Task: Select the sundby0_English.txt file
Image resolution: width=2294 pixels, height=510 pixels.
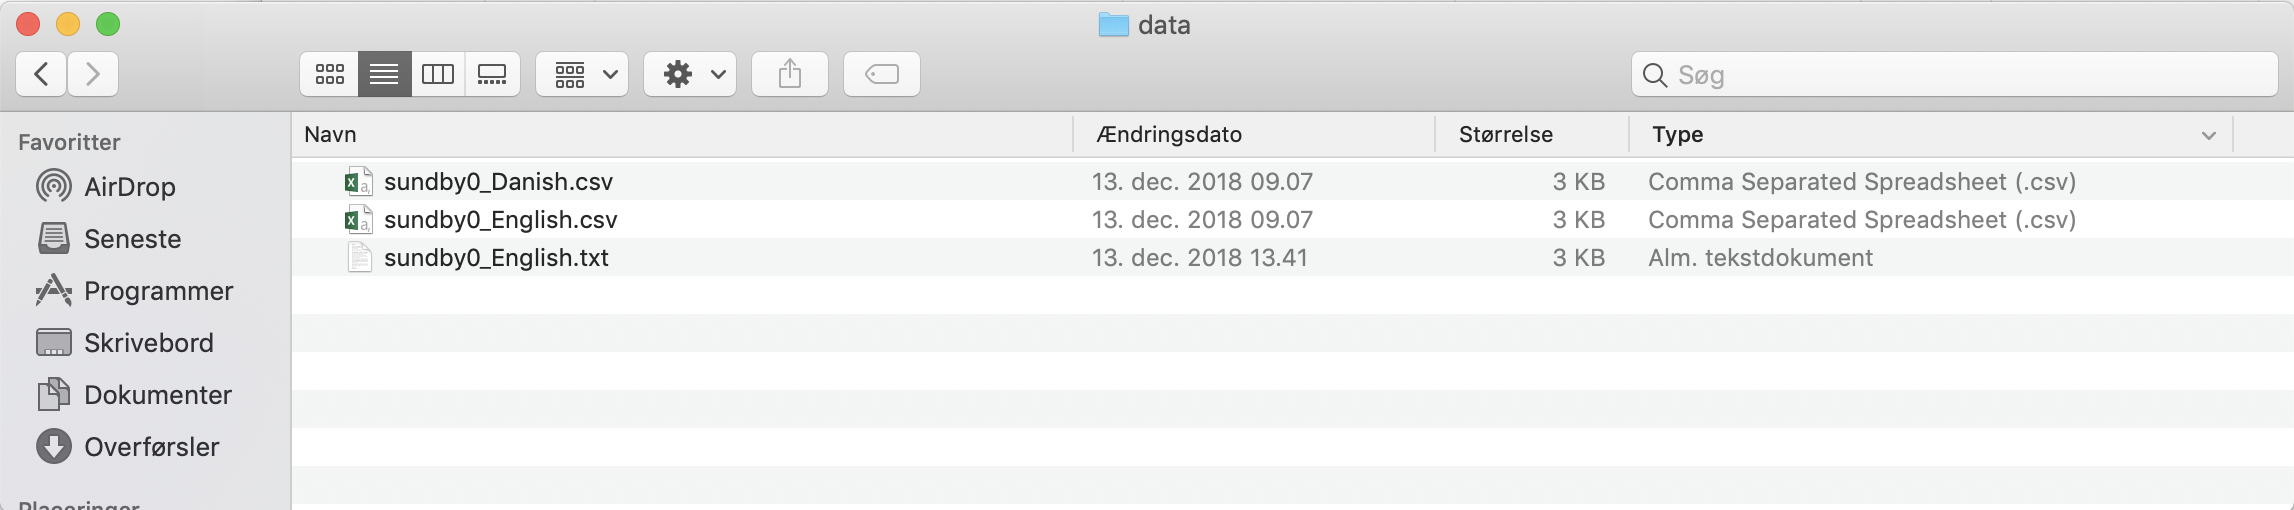Action: [x=496, y=258]
